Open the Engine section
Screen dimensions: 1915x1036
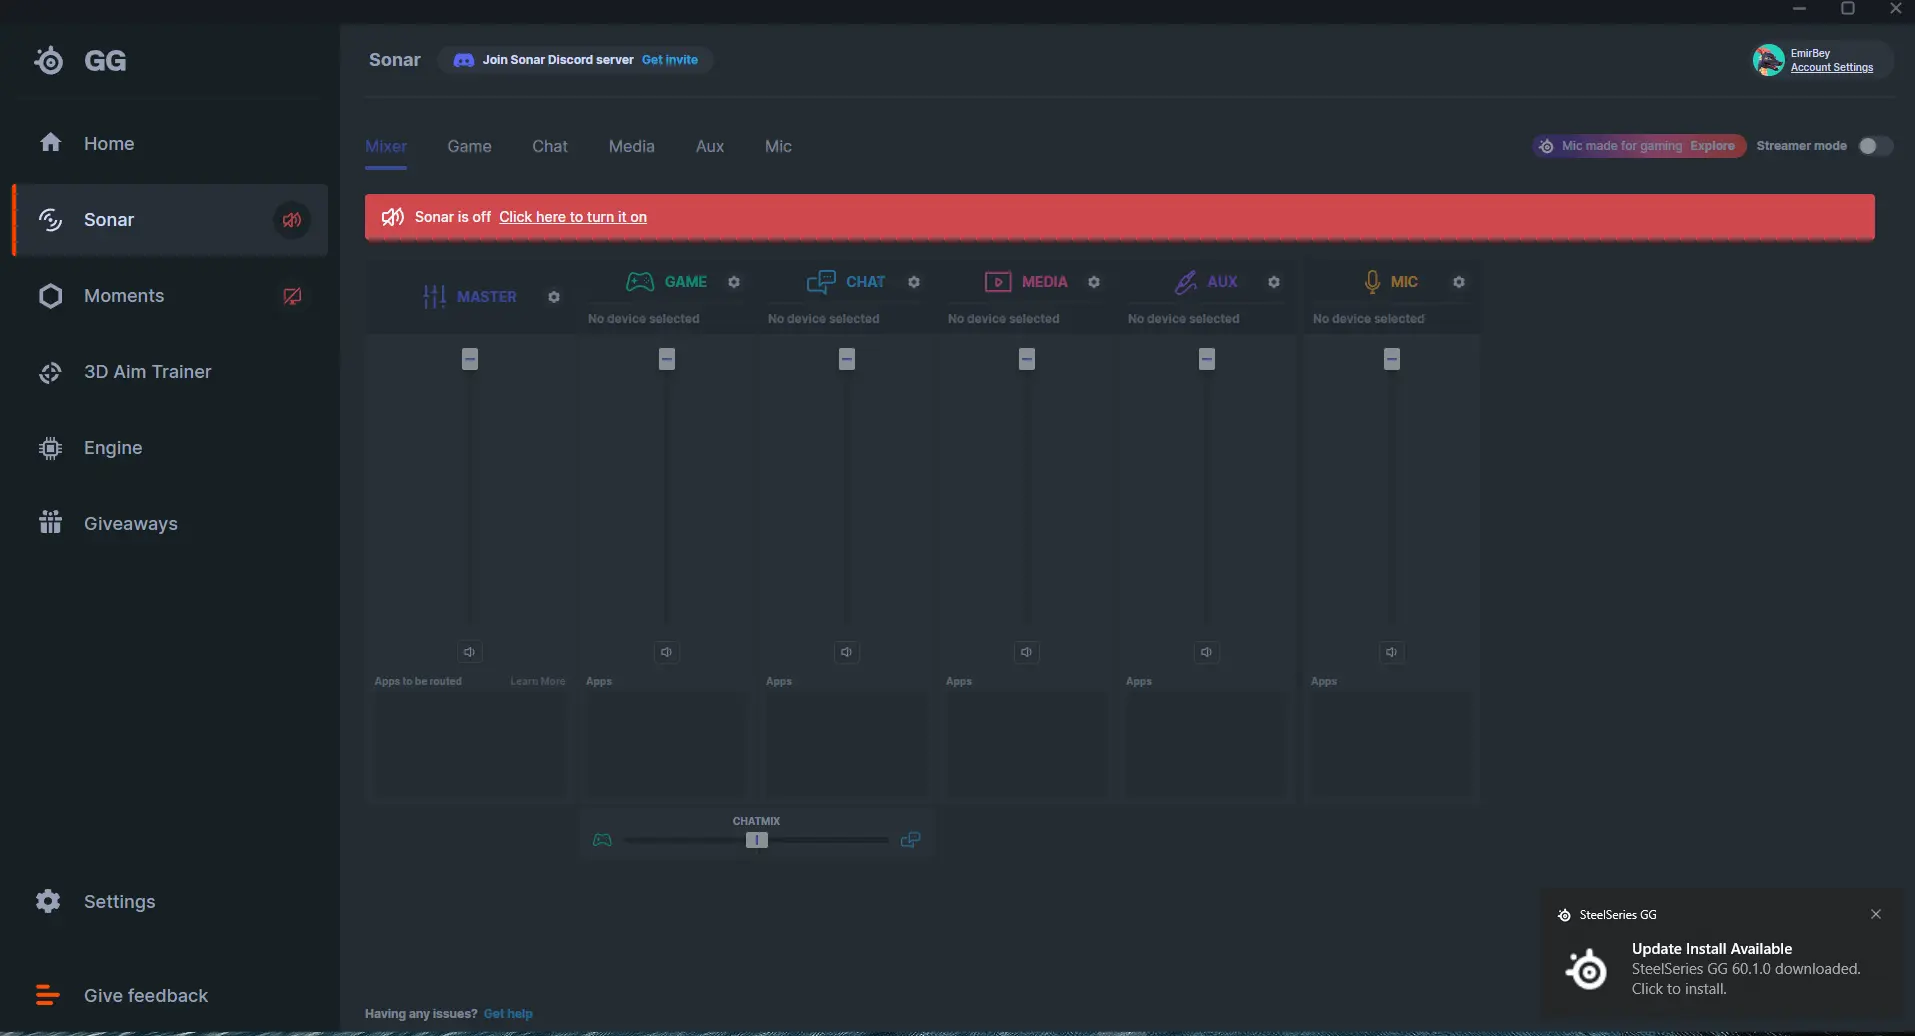(170, 448)
